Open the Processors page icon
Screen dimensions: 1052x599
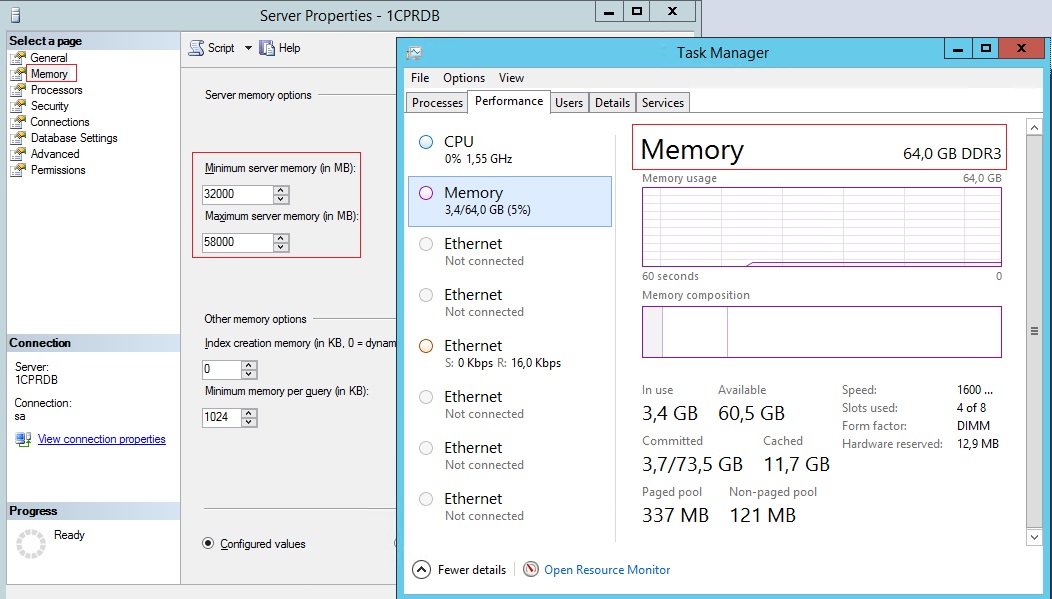pyautogui.click(x=18, y=90)
